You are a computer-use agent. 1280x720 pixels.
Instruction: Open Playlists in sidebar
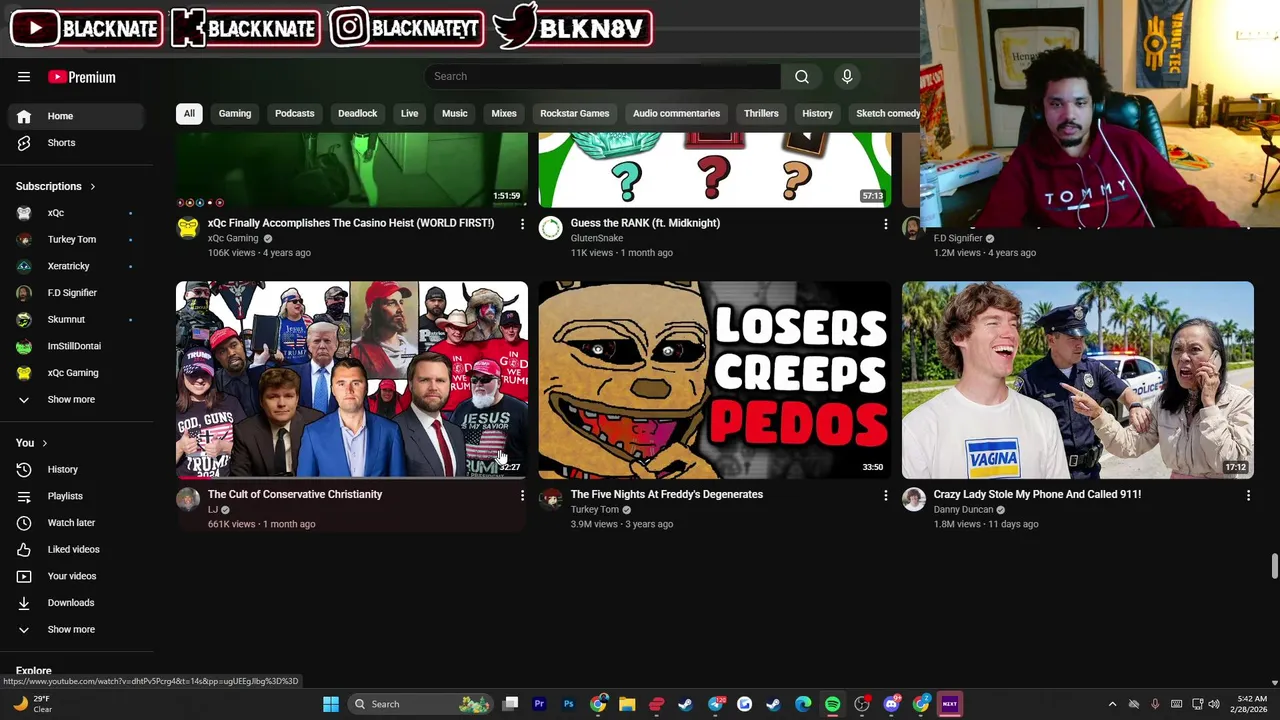(x=77, y=496)
